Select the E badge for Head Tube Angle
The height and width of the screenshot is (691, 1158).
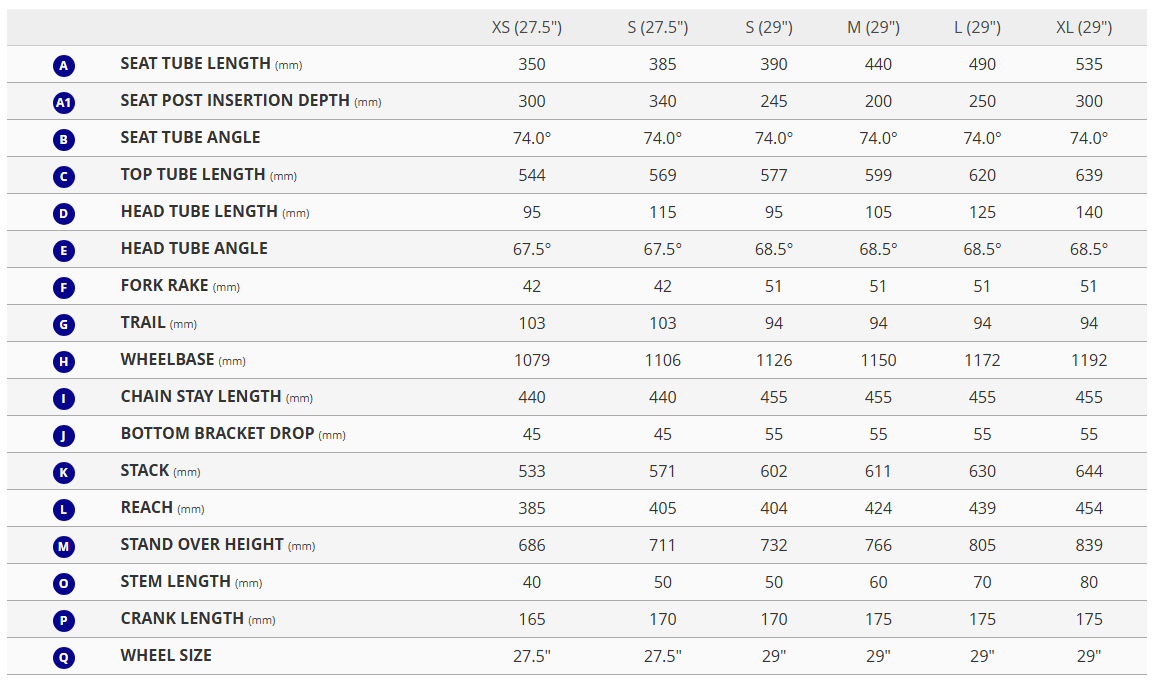64,250
